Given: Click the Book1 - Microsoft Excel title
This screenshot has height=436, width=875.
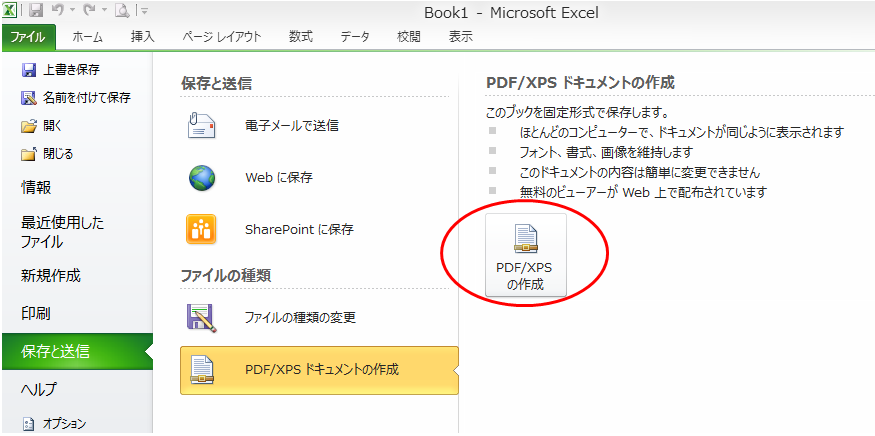Looking at the screenshot, I should 511,13.
